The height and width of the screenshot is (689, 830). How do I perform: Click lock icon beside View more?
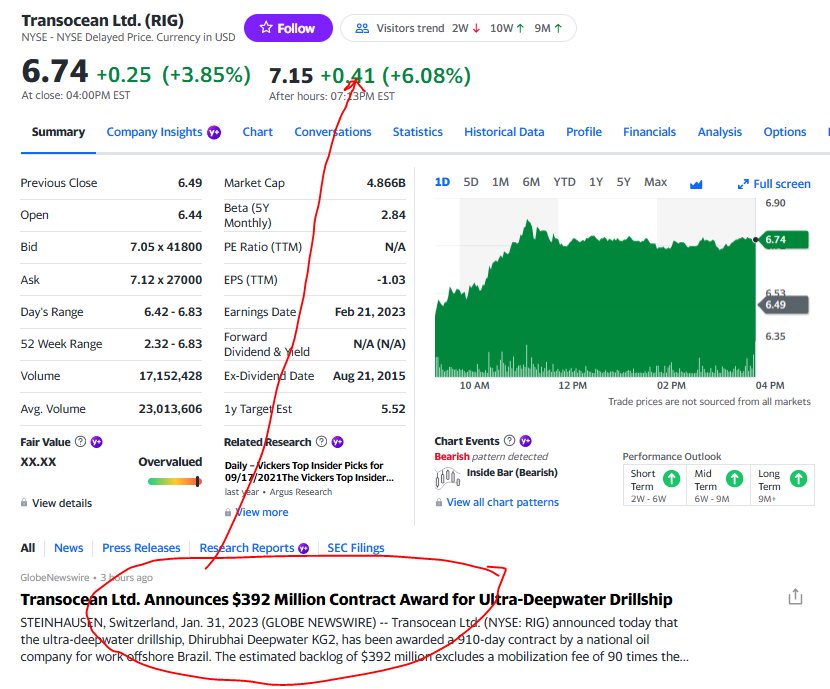228,512
